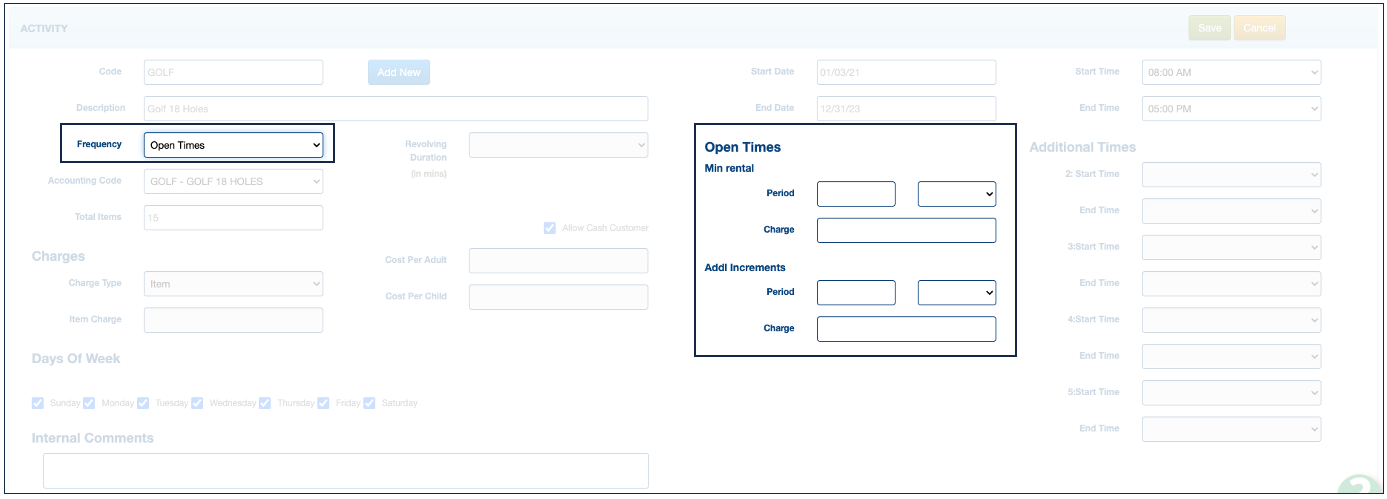Click the Start Date field

pyautogui.click(x=906, y=73)
